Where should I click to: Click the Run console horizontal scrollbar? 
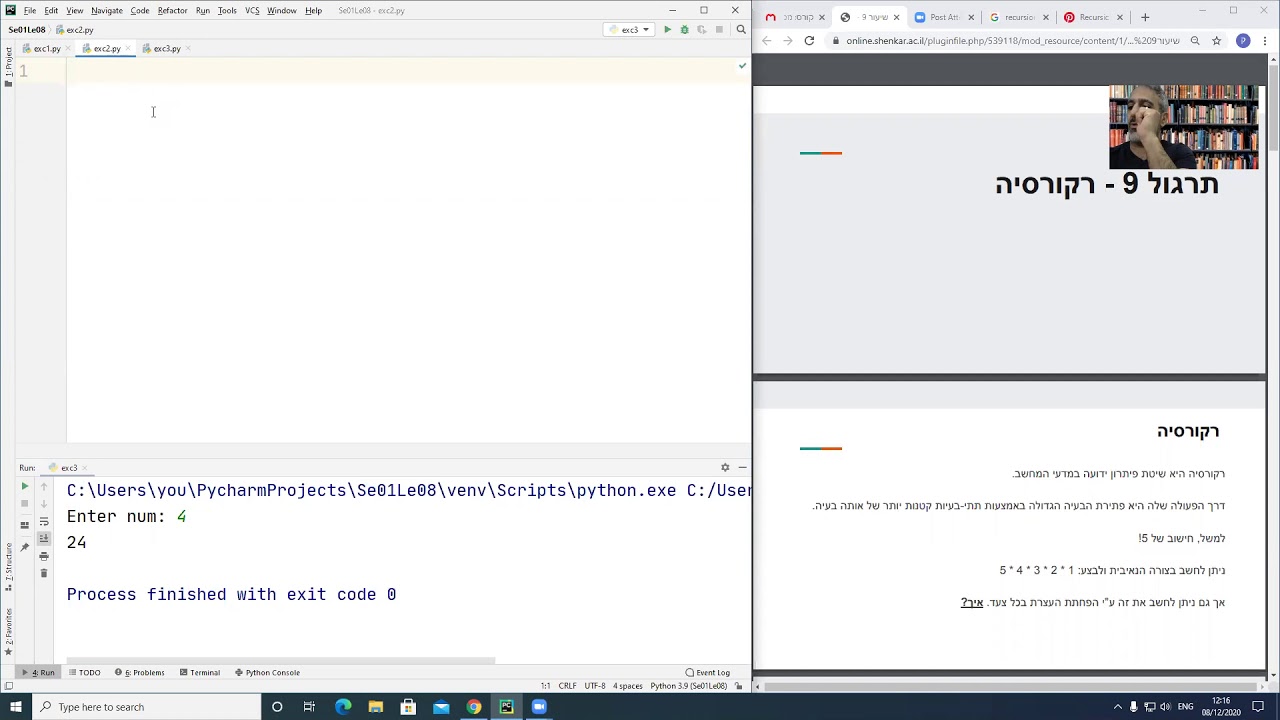tap(281, 661)
